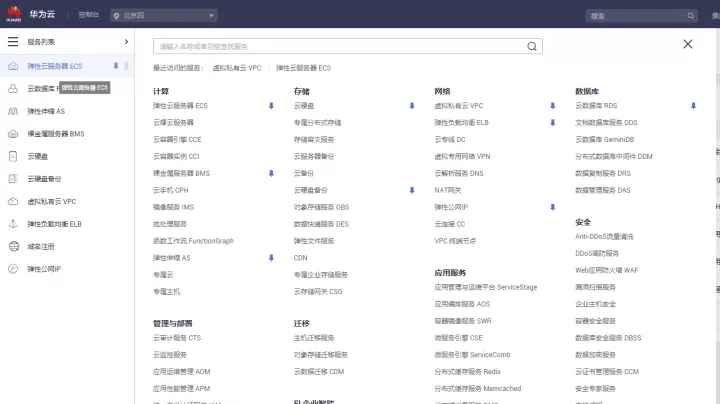Screen dimensions: 720x404
Task: Click the top header search box
Action: click(641, 16)
